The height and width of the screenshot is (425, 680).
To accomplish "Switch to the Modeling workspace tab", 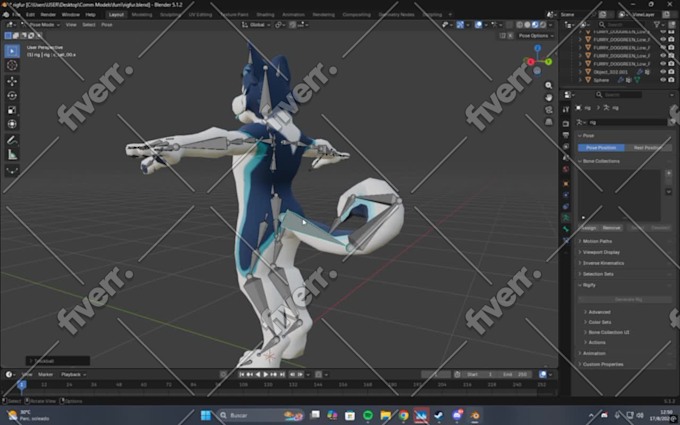I will coord(142,14).
